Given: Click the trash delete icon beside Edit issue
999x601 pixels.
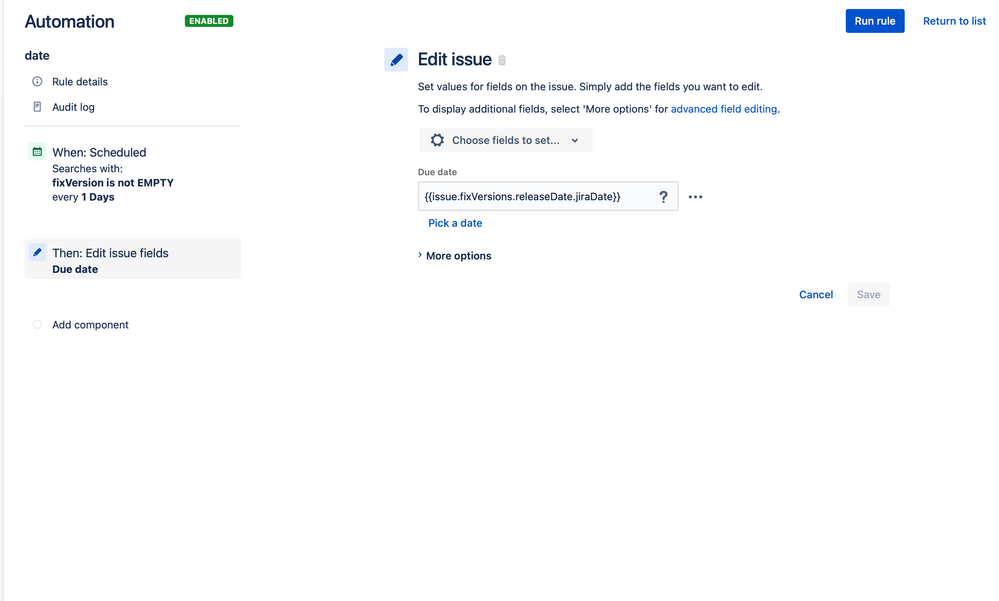Looking at the screenshot, I should coord(502,61).
